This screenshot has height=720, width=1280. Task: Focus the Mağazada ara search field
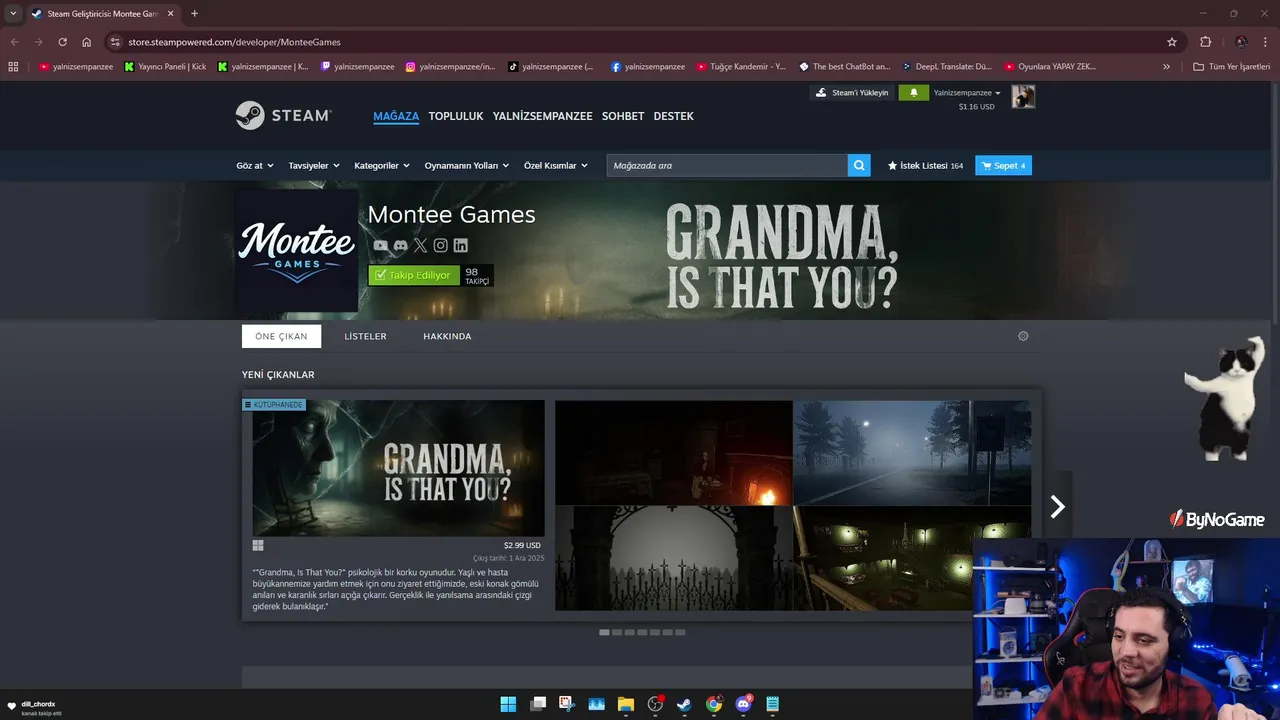click(727, 165)
